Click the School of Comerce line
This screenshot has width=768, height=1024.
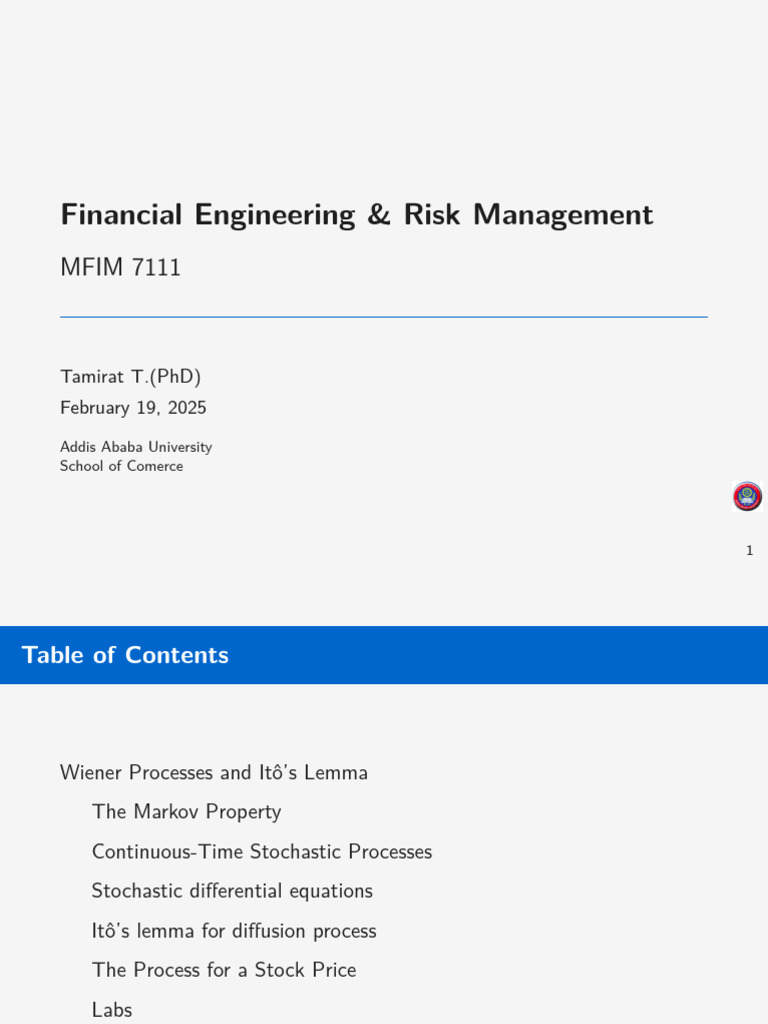[x=121, y=466]
